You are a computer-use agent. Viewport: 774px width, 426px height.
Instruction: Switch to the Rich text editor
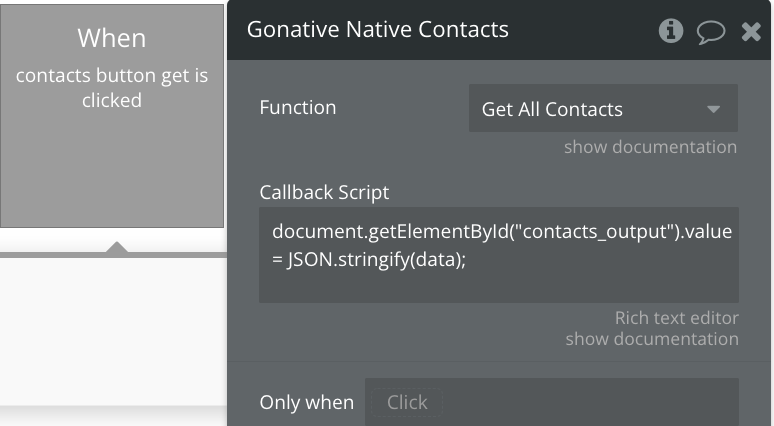pos(676,318)
